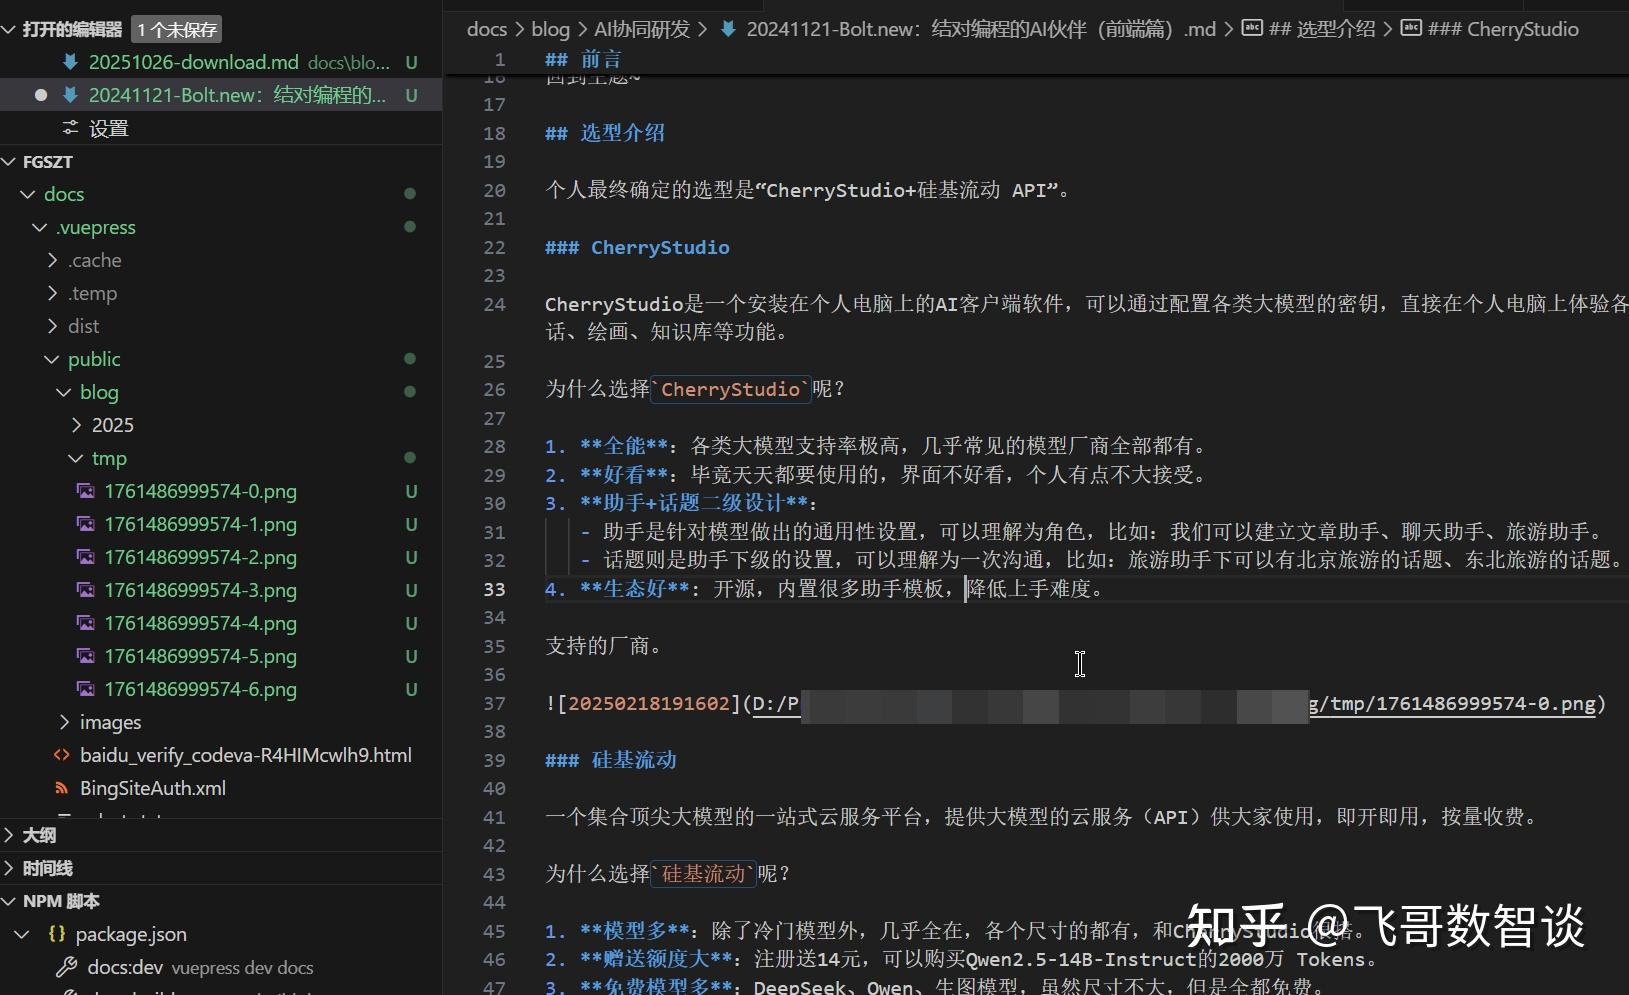Click the file name breadcrumb 20241121-Bolt.new
Screen dimensions: 1629x995
981,29
